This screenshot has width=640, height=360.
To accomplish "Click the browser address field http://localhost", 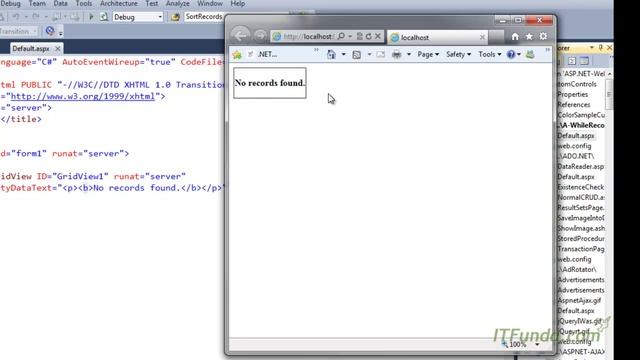I will coord(309,36).
